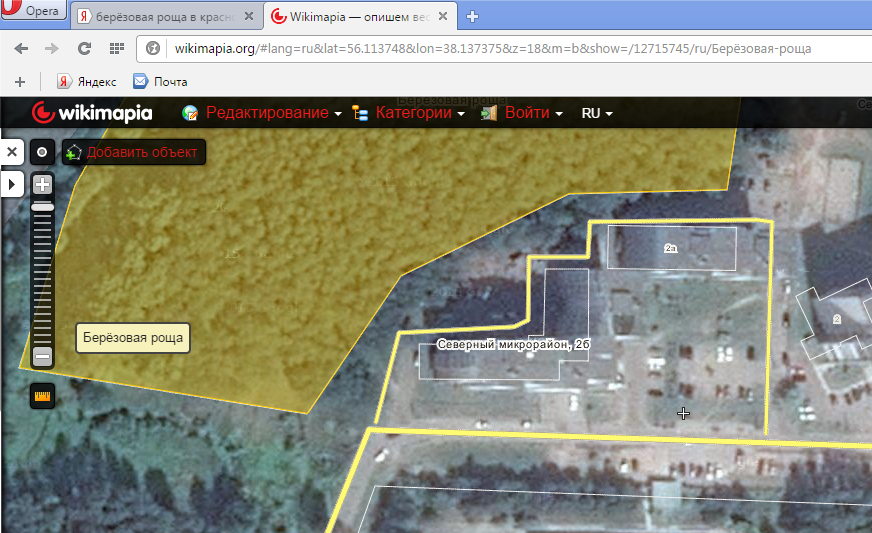Reload the current page
The height and width of the screenshot is (533, 872).
click(x=84, y=48)
